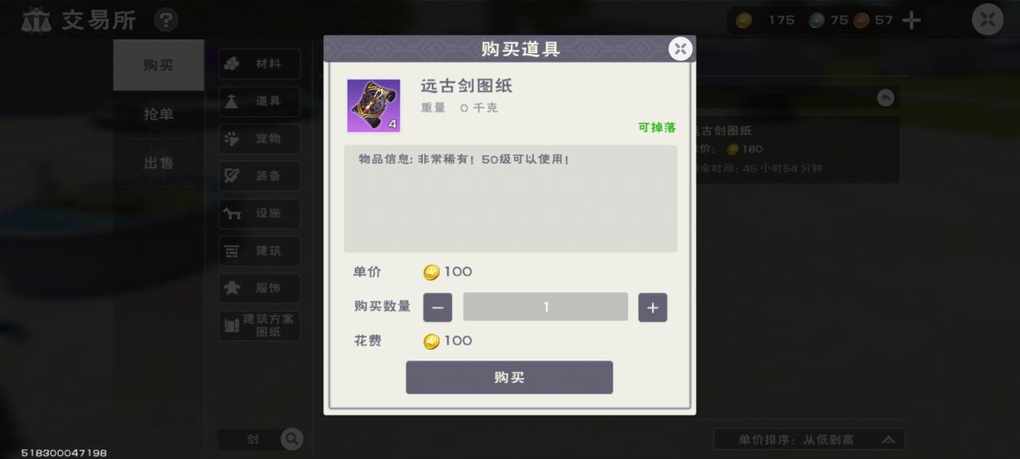
Task: Click the search magnifier icon
Action: (x=292, y=439)
